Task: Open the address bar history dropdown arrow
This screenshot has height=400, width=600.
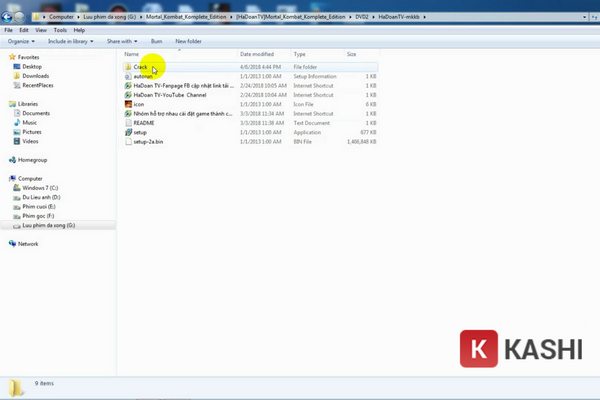Action: tap(584, 17)
